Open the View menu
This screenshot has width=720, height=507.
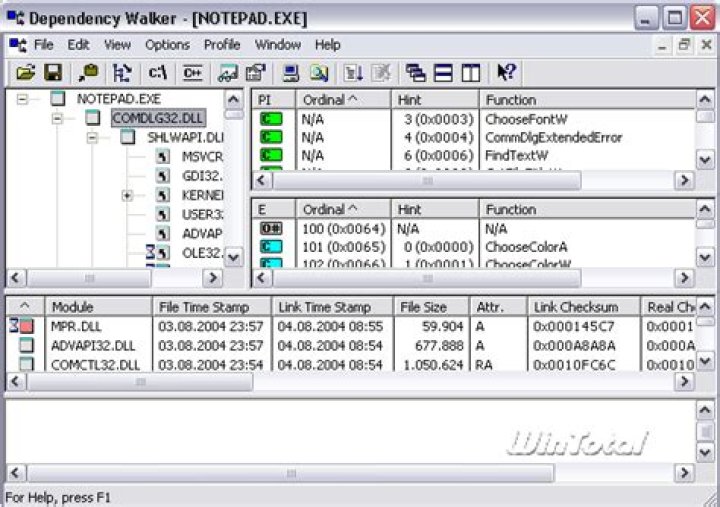click(118, 45)
